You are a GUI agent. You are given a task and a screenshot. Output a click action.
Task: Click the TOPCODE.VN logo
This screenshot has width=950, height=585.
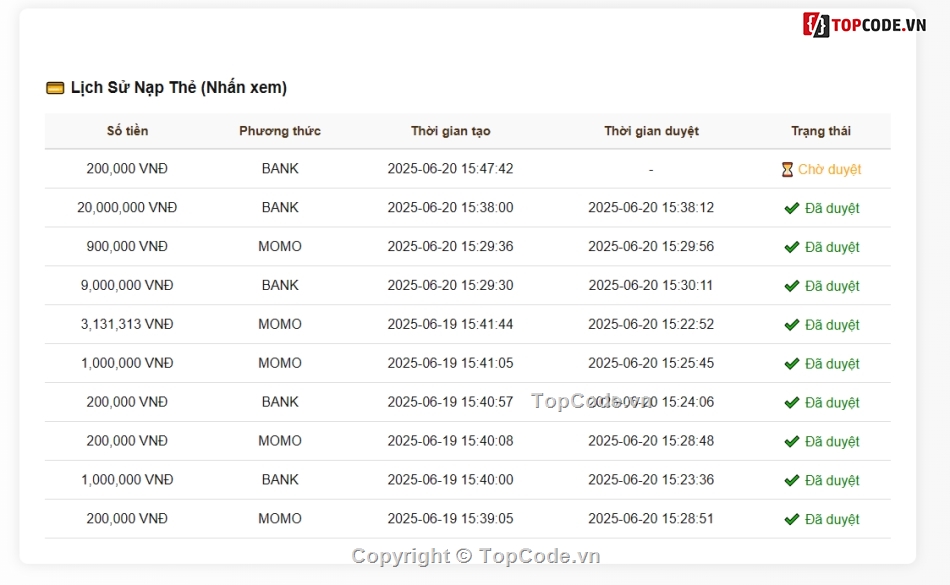point(864,25)
